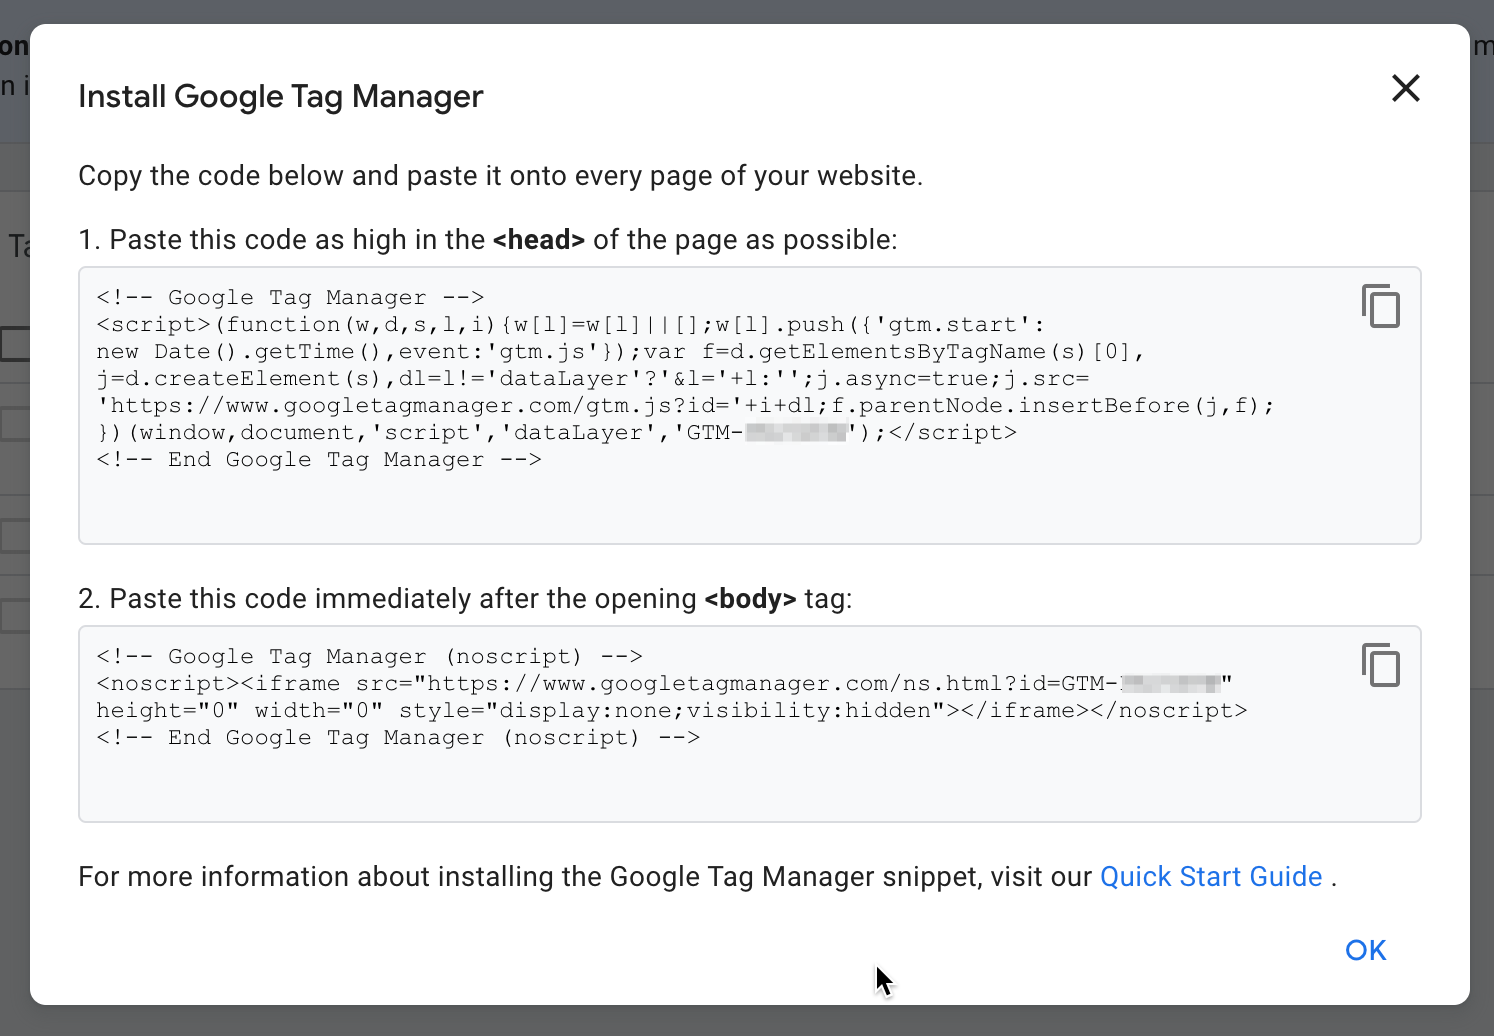Click the copy icon beside the iframe block

coord(1381,666)
